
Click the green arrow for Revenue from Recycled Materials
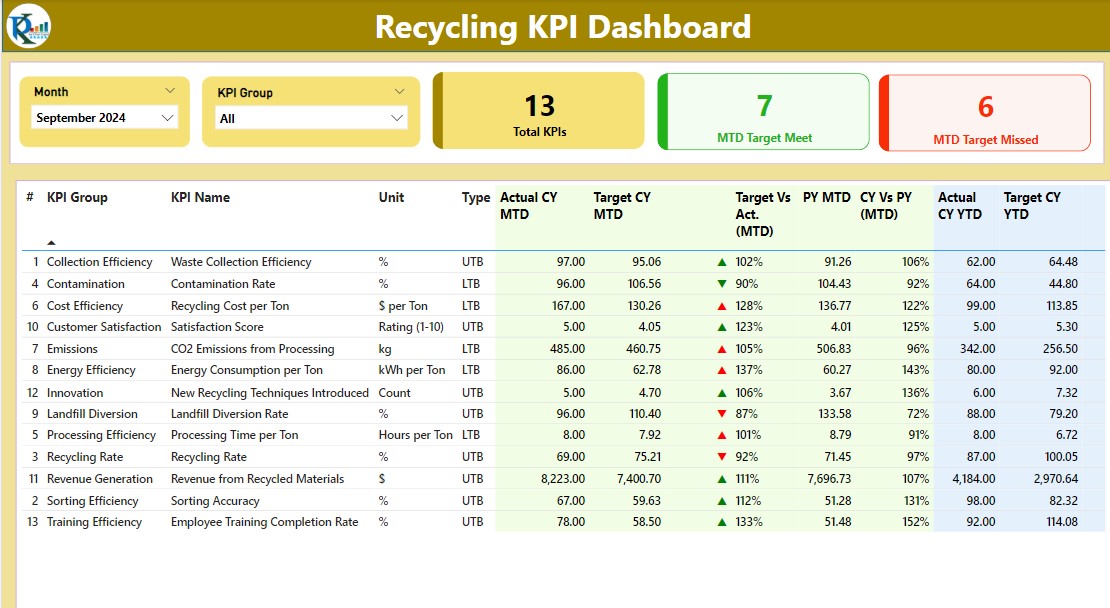722,479
